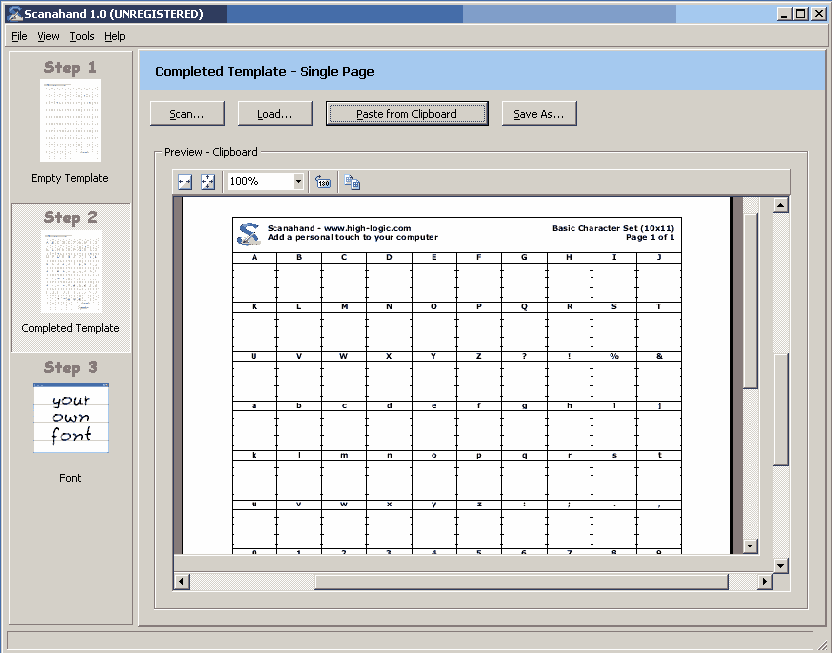Screen dimensions: 832x653
Task: Click the inner preview scrollbar down arrow
Action: 750,546
